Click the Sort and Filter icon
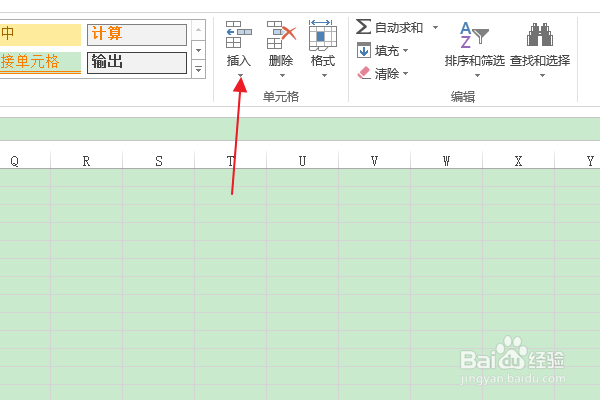This screenshot has width=600, height=400. 474,35
